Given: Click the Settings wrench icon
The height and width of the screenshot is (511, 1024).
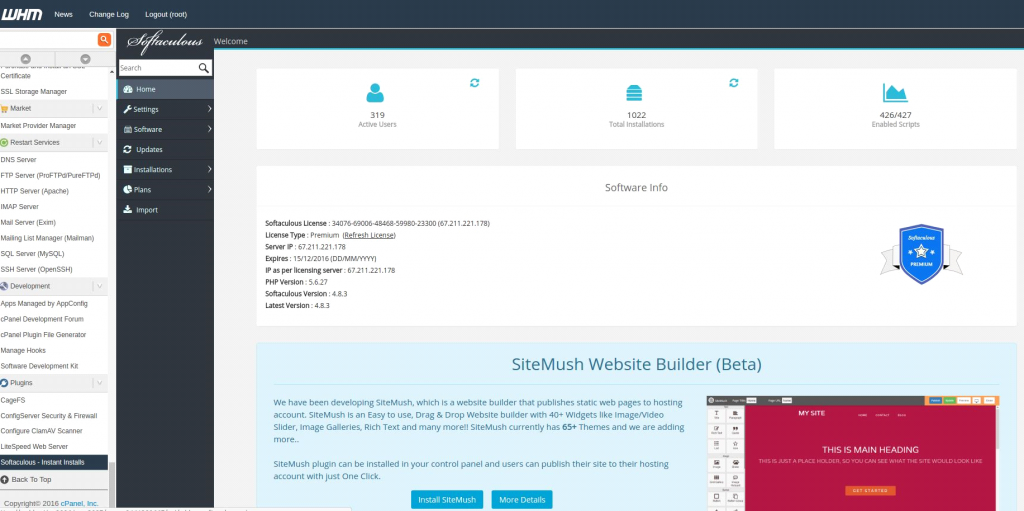Looking at the screenshot, I should point(127,109).
